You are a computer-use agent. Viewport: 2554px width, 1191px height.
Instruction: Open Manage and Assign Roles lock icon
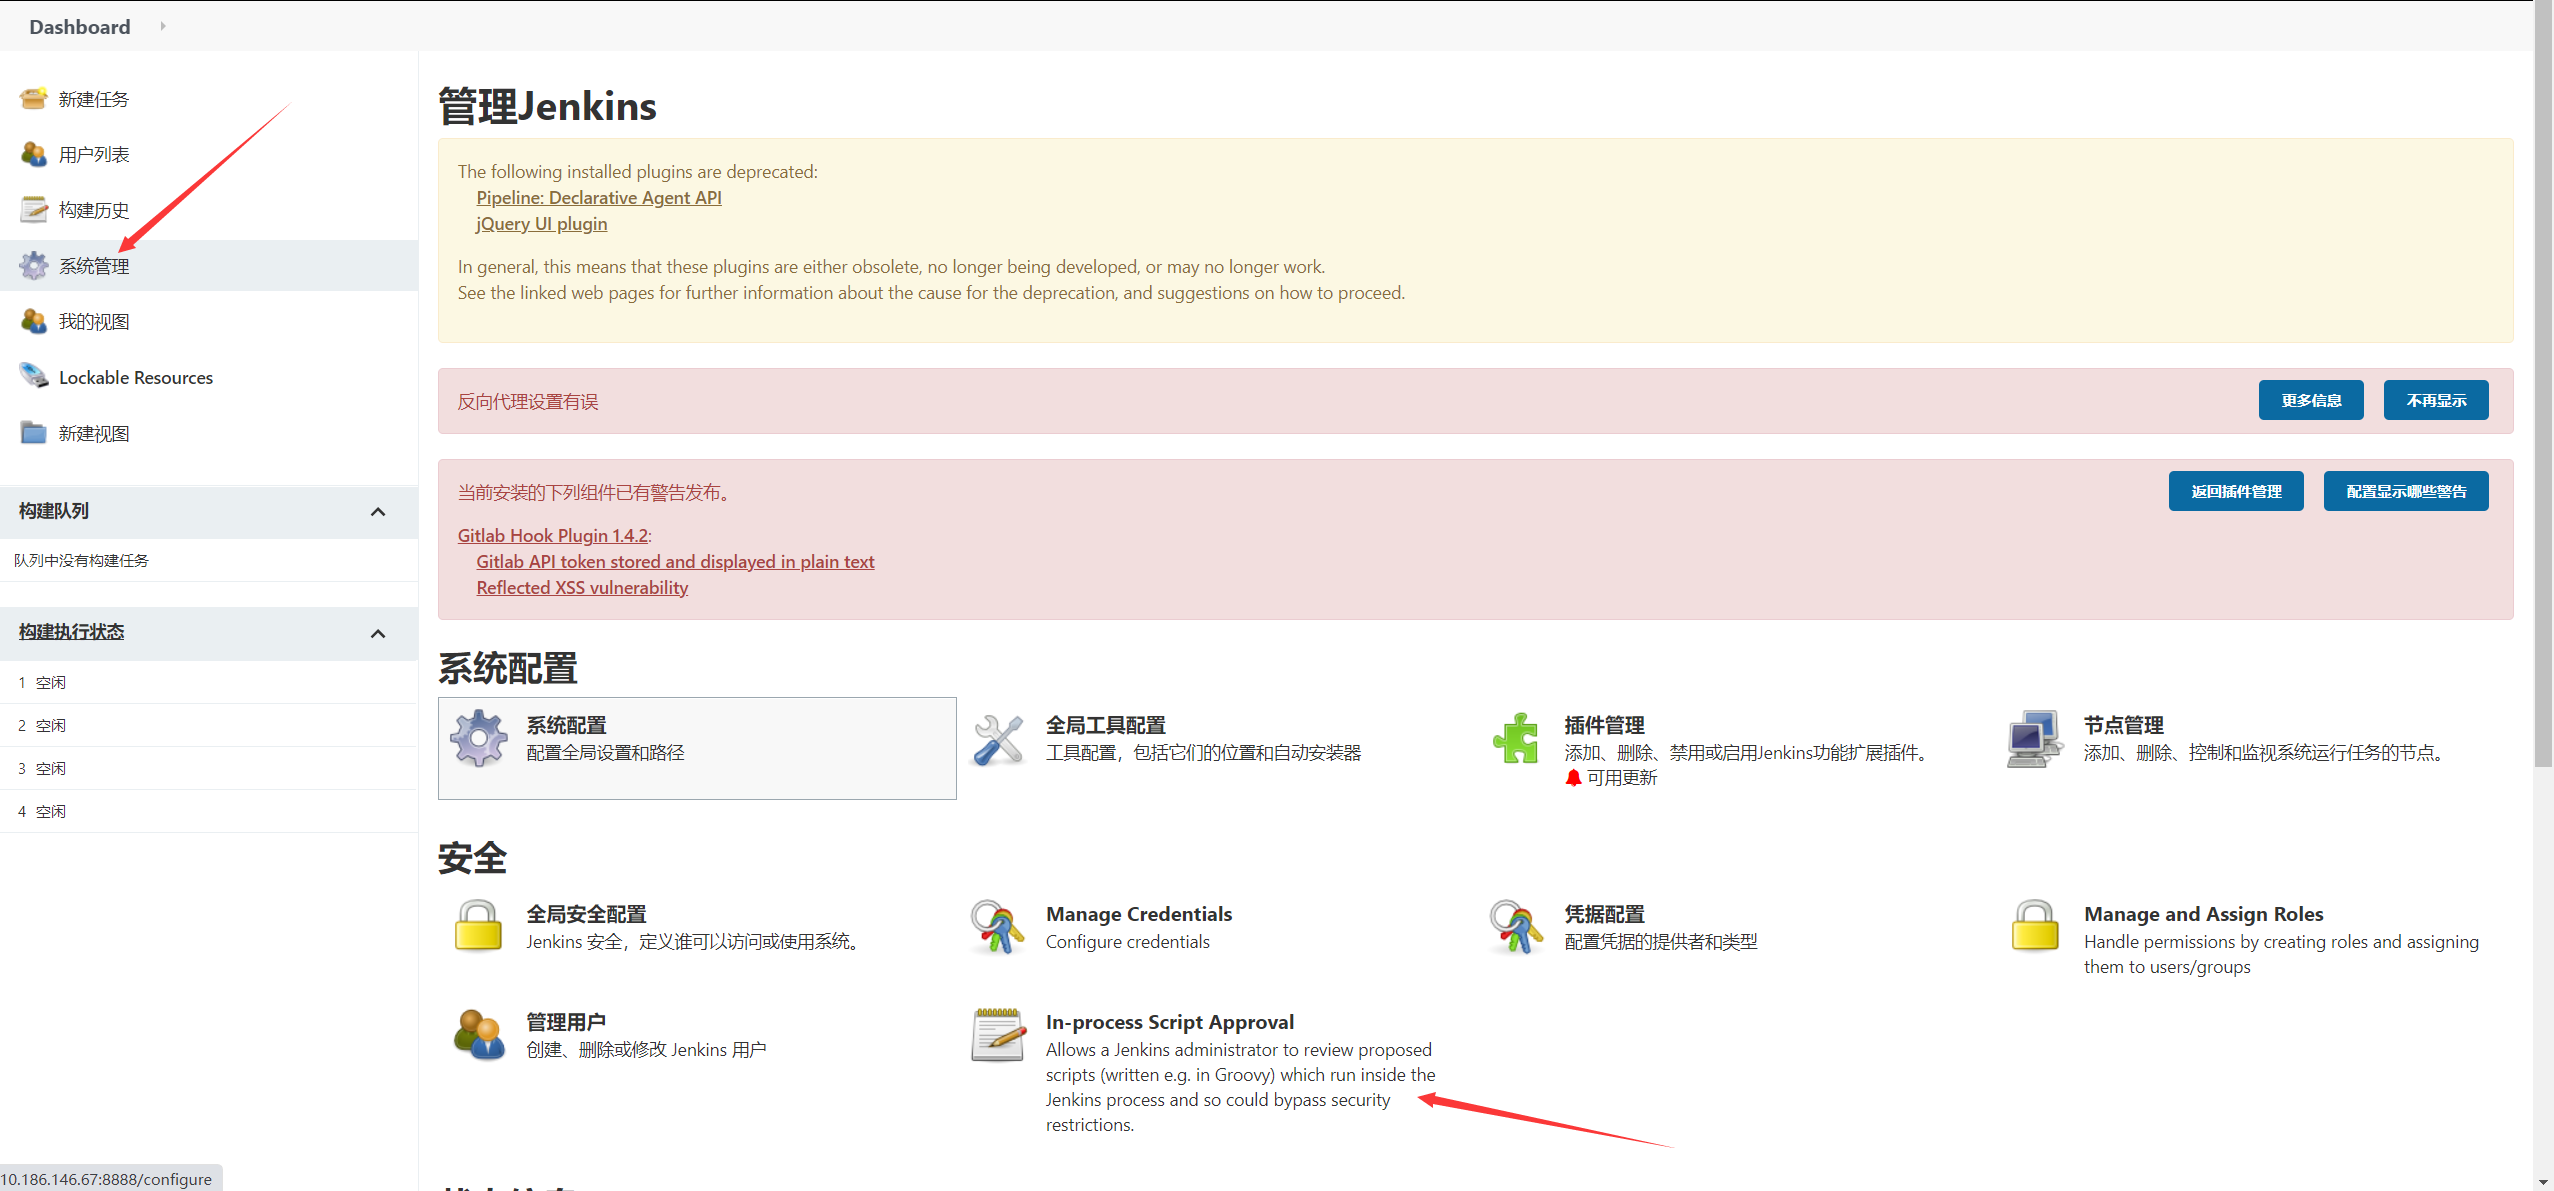tap(2034, 926)
